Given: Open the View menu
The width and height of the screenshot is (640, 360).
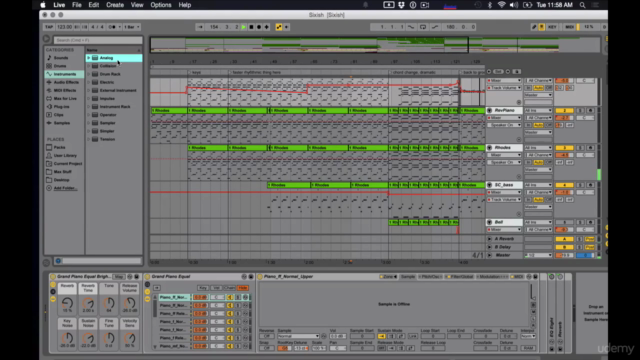Looking at the screenshot, I should (x=137, y=5).
